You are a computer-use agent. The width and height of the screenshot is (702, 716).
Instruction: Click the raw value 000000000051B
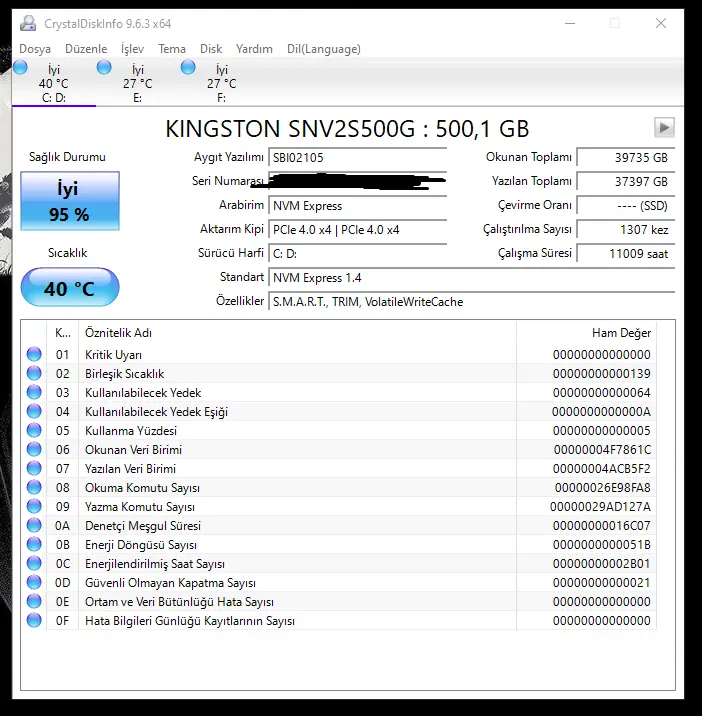coord(602,544)
